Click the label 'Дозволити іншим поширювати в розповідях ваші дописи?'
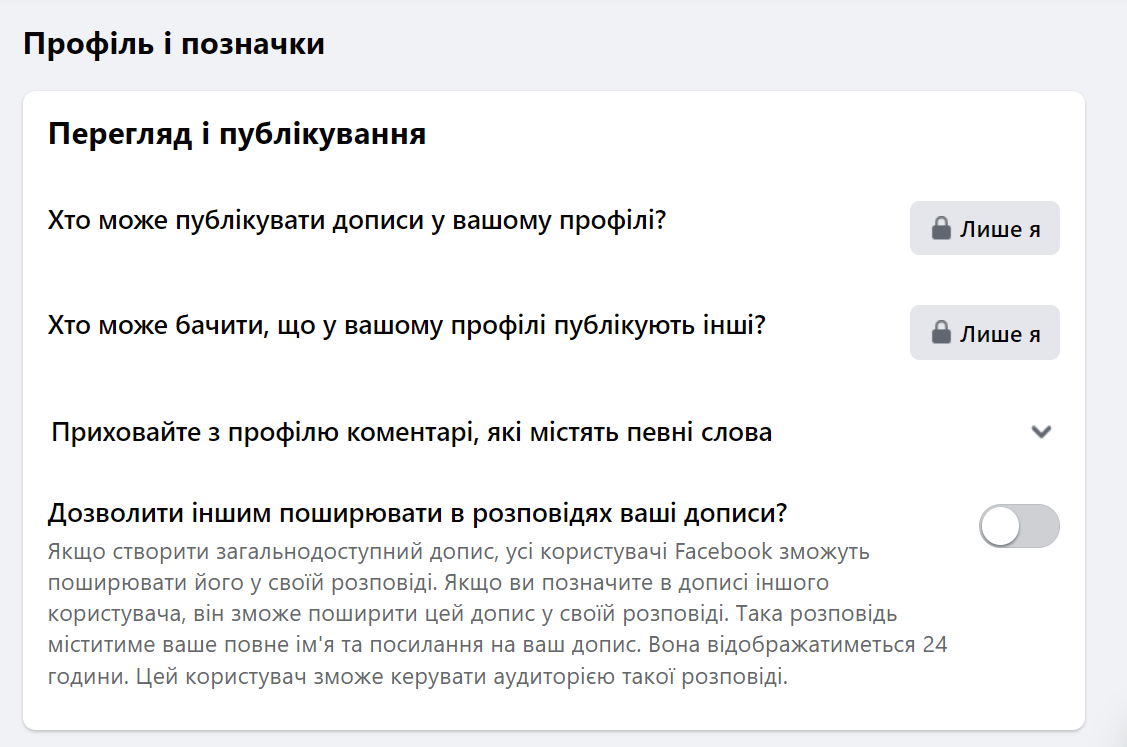The image size is (1127, 747). click(417, 513)
